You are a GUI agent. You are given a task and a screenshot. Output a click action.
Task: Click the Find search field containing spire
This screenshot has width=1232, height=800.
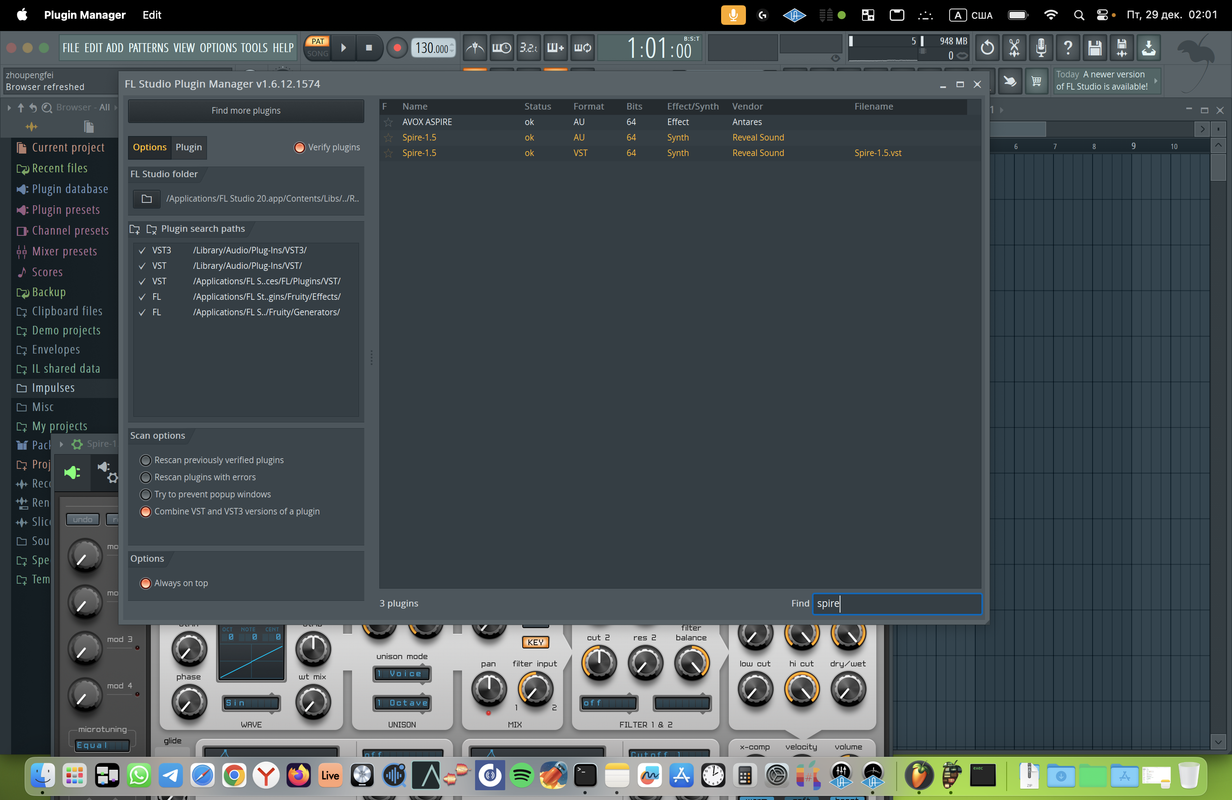pyautogui.click(x=897, y=603)
